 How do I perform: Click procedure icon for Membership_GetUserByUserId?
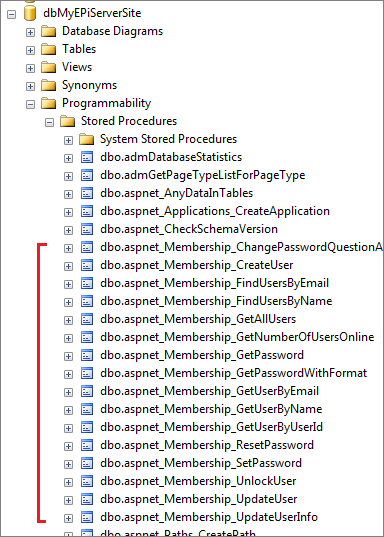(x=87, y=427)
